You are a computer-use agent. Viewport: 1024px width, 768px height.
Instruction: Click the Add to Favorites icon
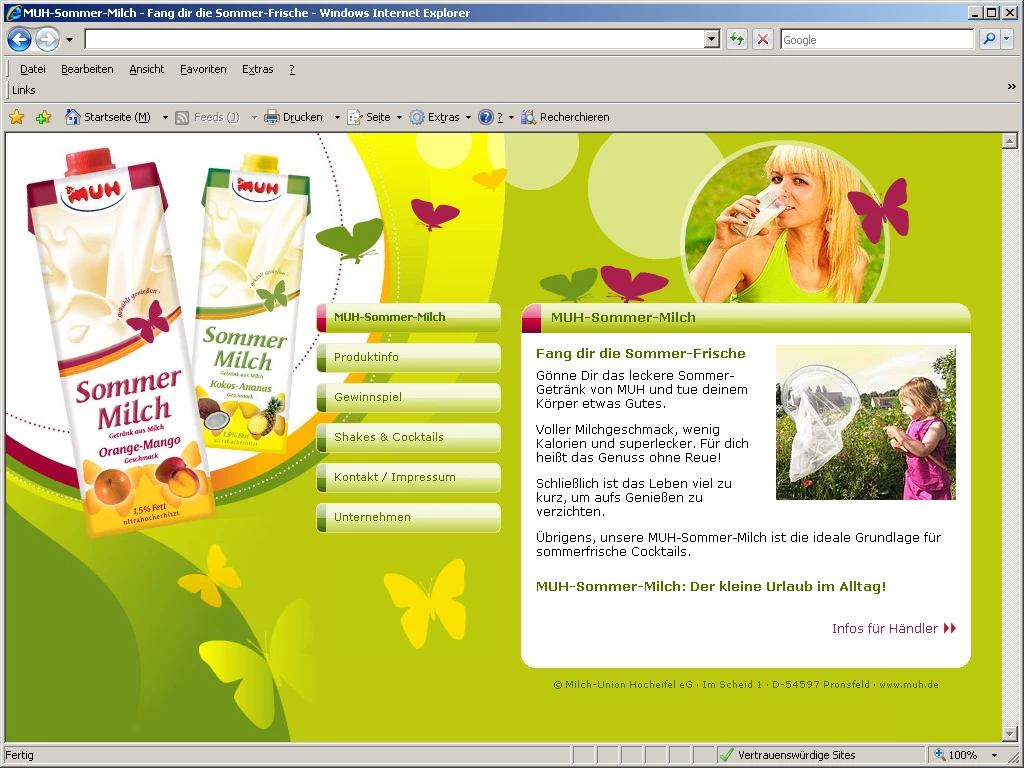coord(43,117)
